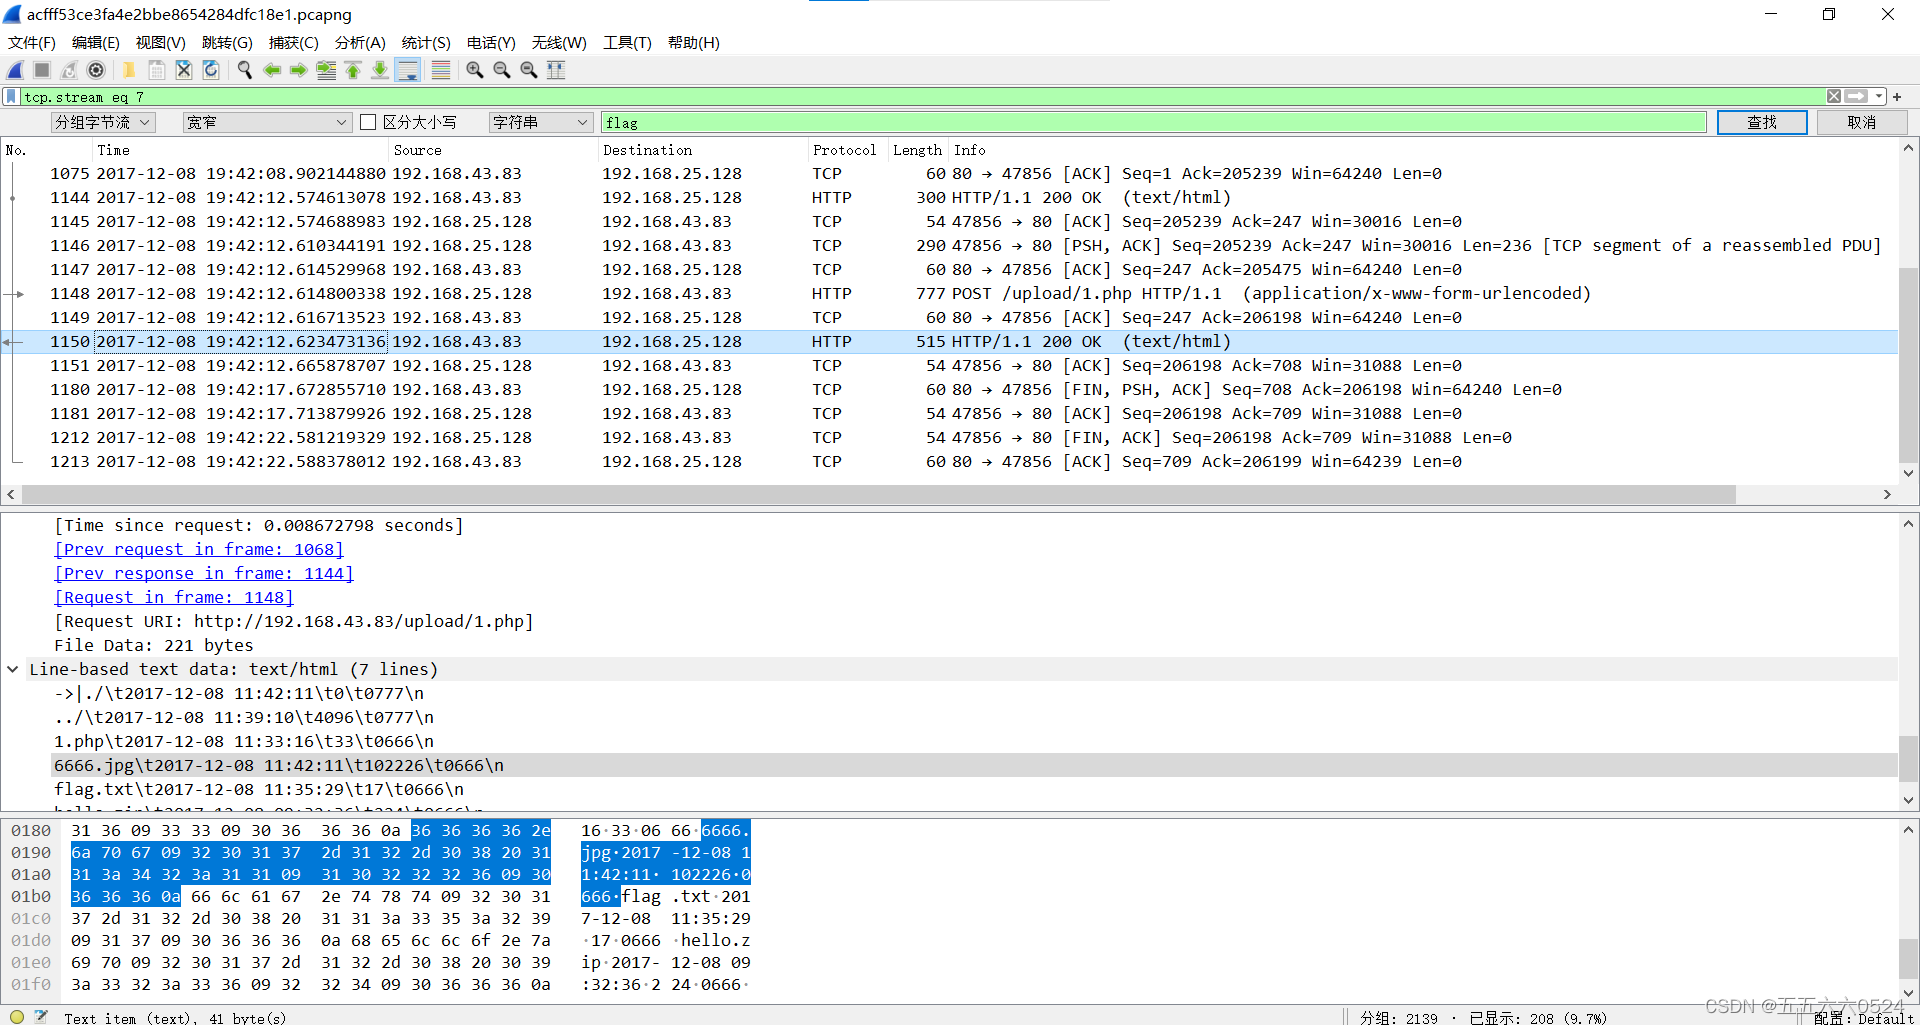The image size is (1920, 1025).
Task: Go forward in packet history
Action: [x=298, y=70]
